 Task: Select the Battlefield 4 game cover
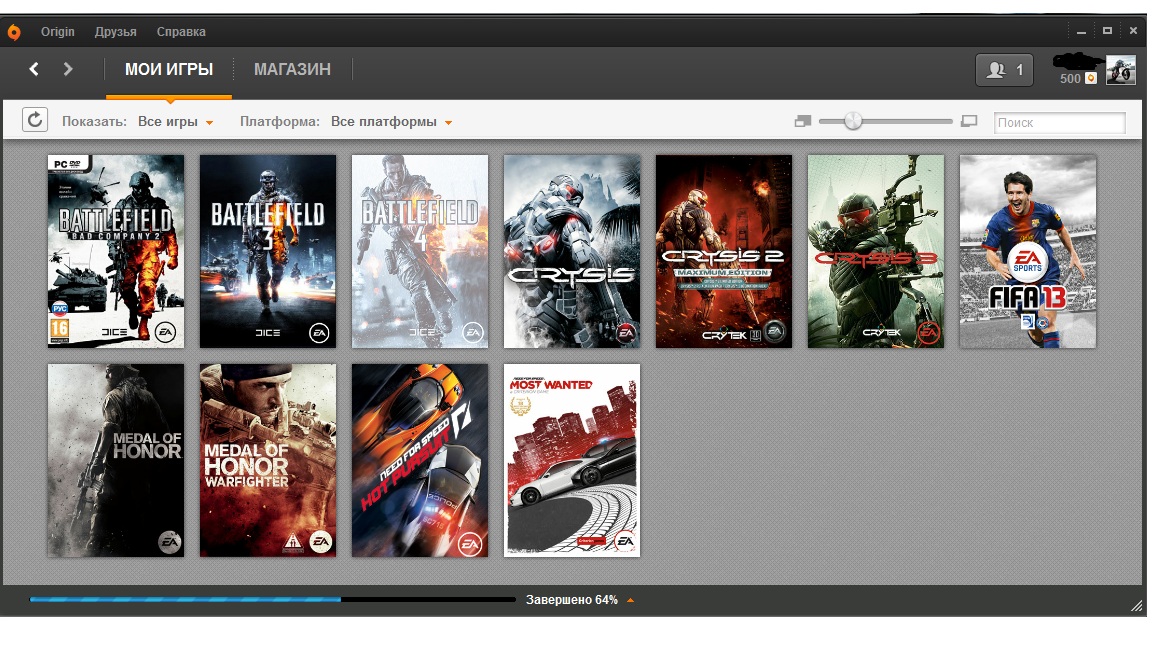420,251
